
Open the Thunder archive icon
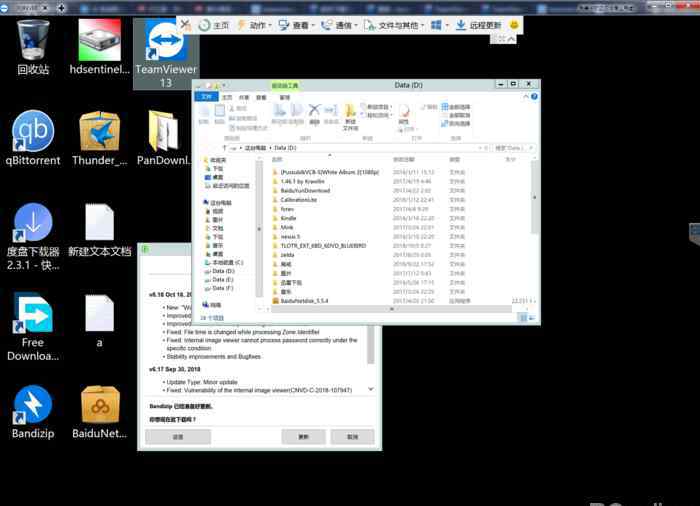[x=100, y=138]
